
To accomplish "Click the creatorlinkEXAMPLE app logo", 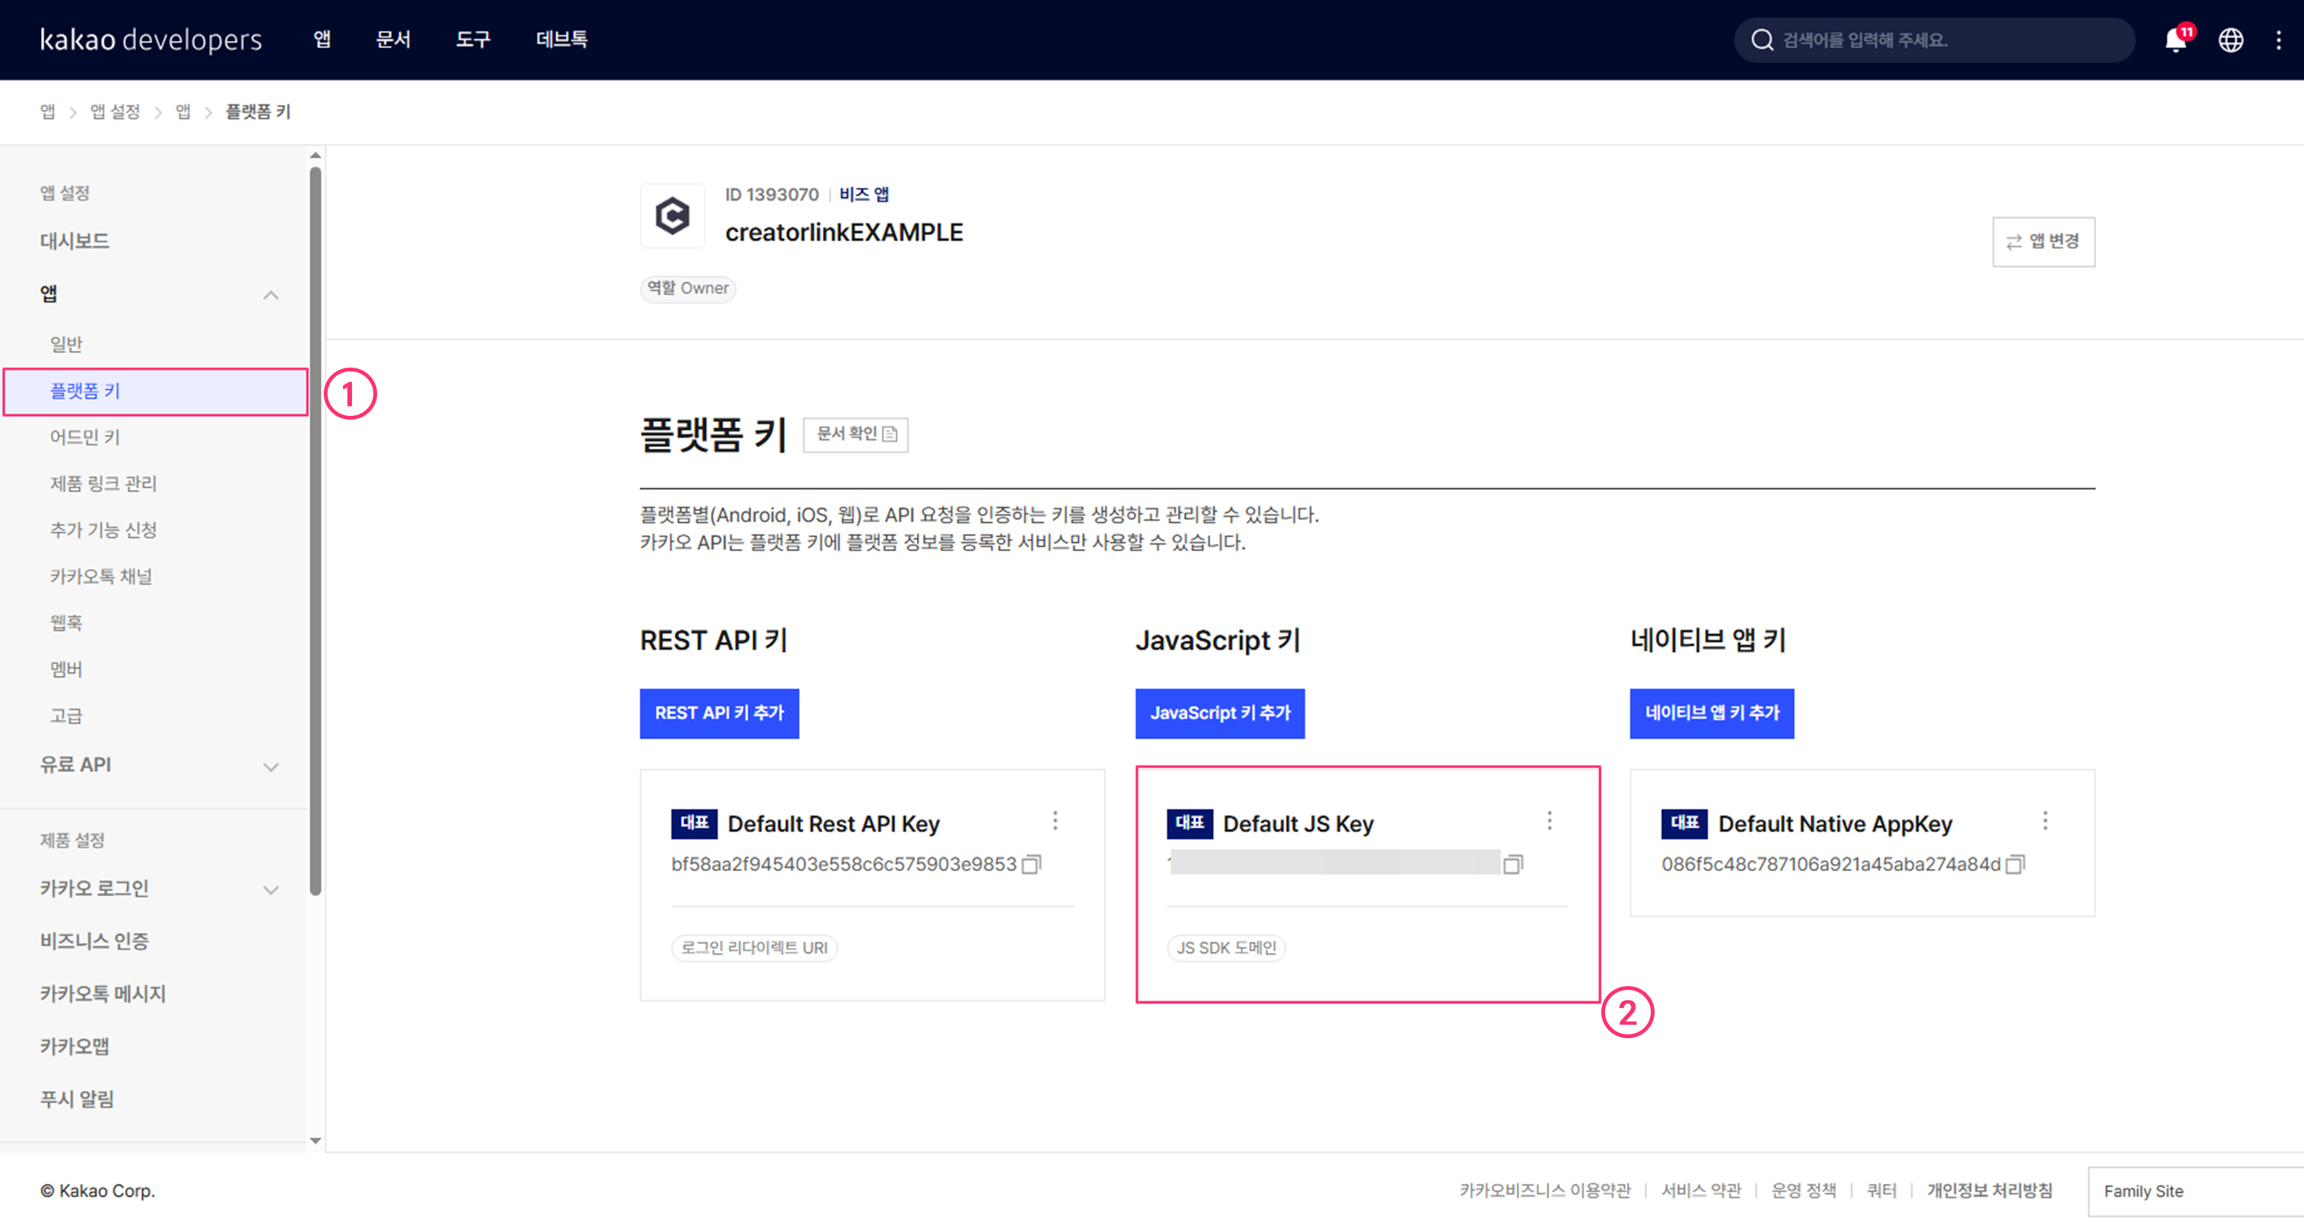I will coord(672,215).
